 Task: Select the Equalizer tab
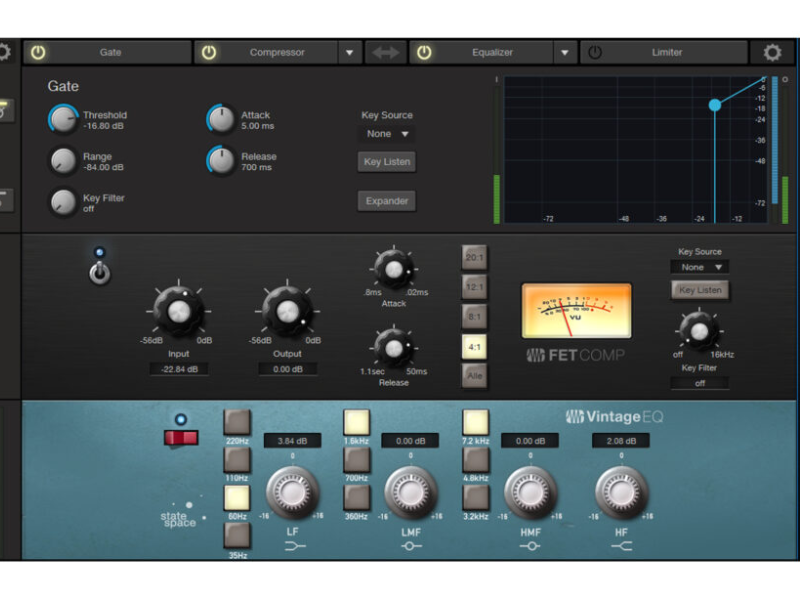pos(492,52)
